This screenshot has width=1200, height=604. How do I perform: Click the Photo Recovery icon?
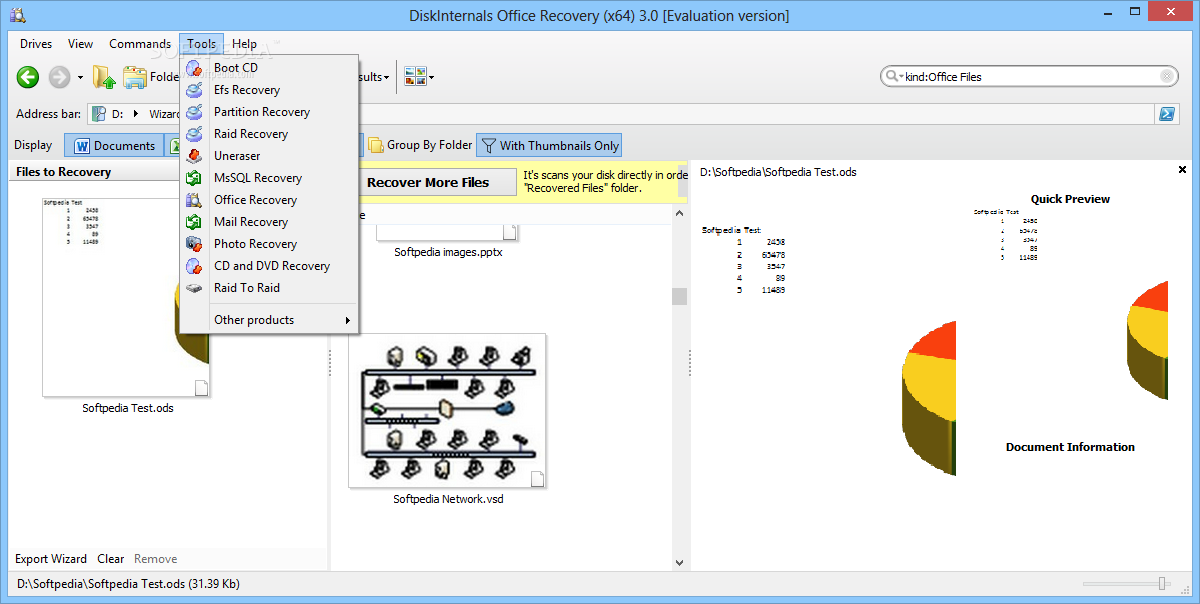click(x=194, y=244)
